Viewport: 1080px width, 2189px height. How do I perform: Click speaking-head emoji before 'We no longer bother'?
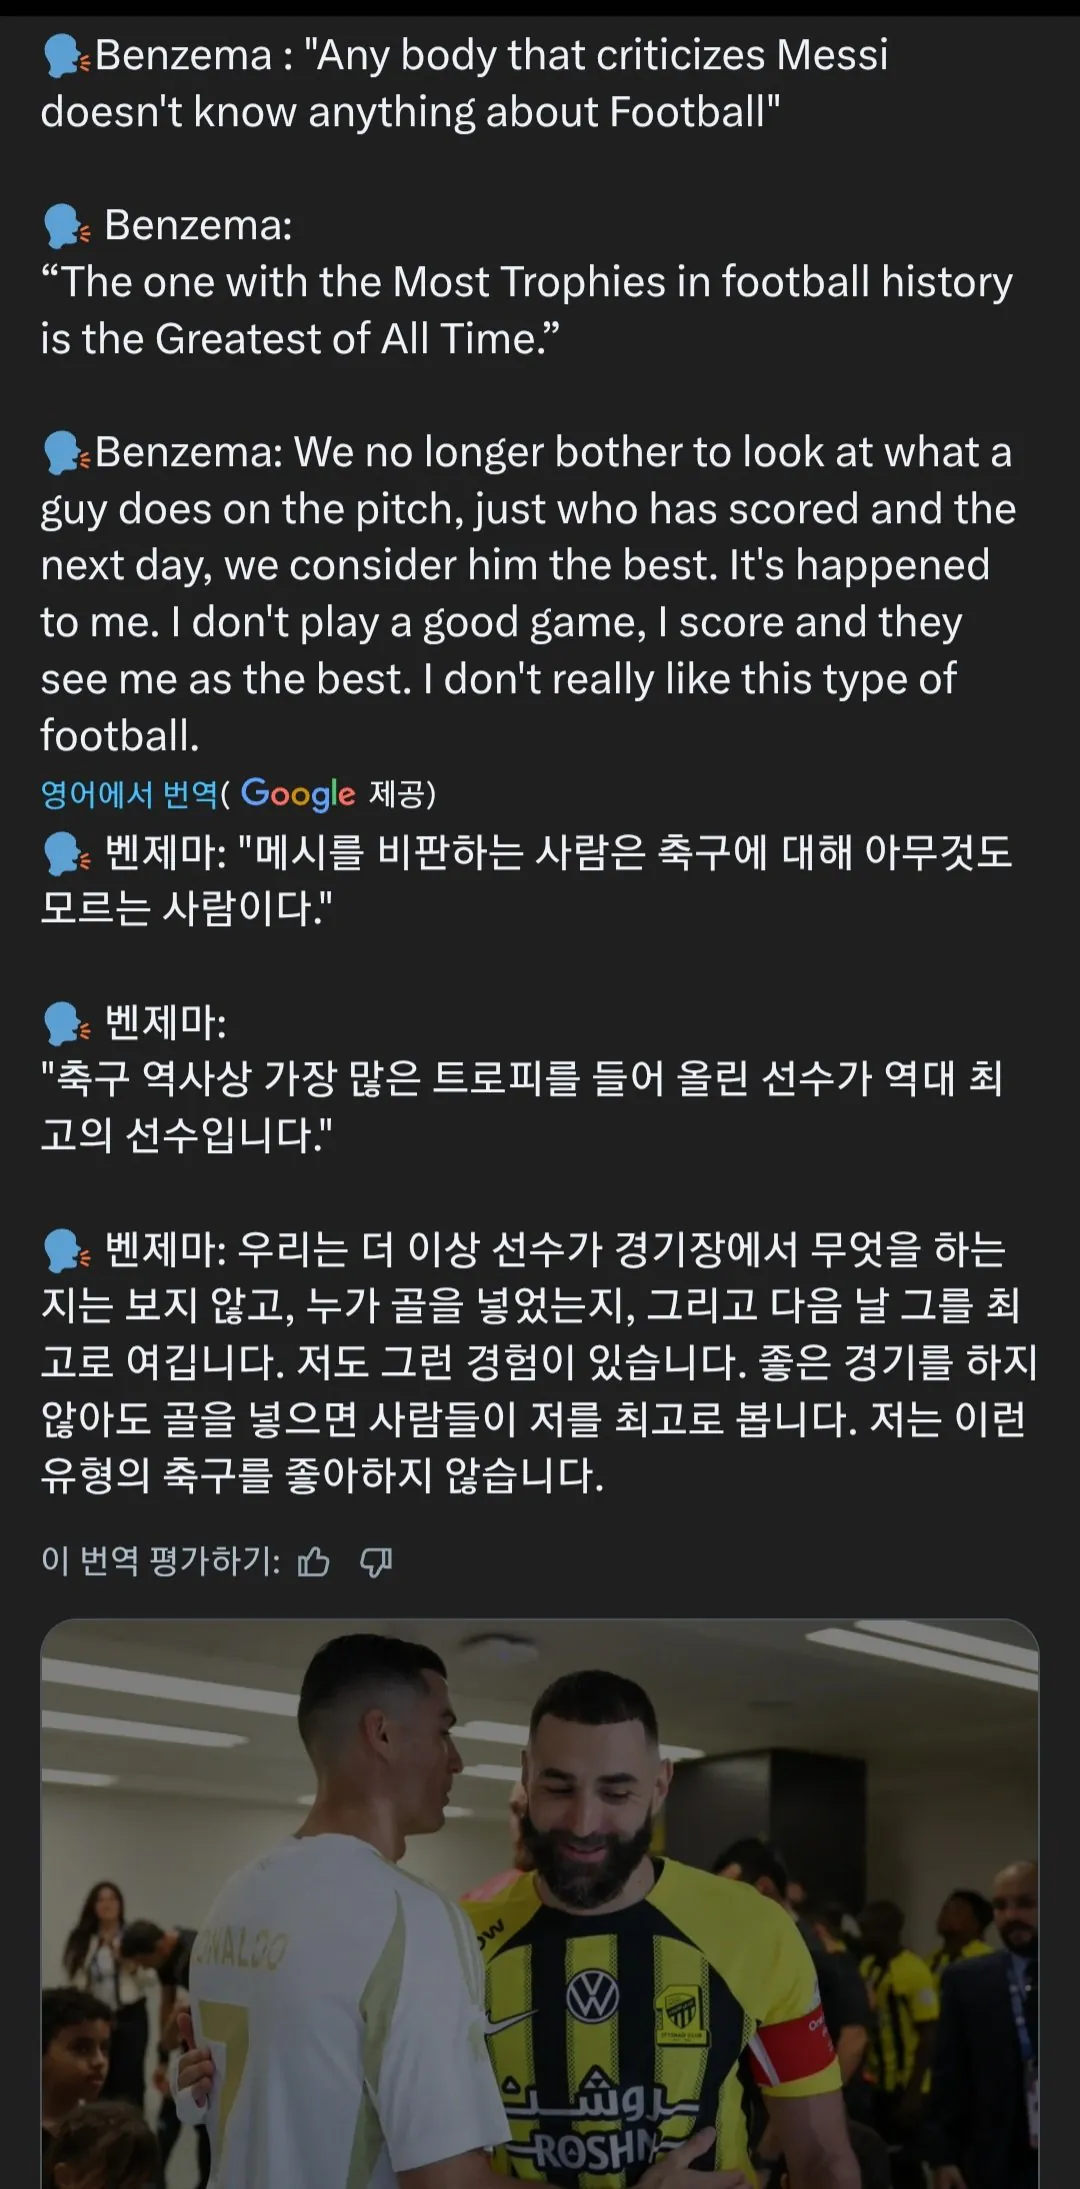pos(66,453)
